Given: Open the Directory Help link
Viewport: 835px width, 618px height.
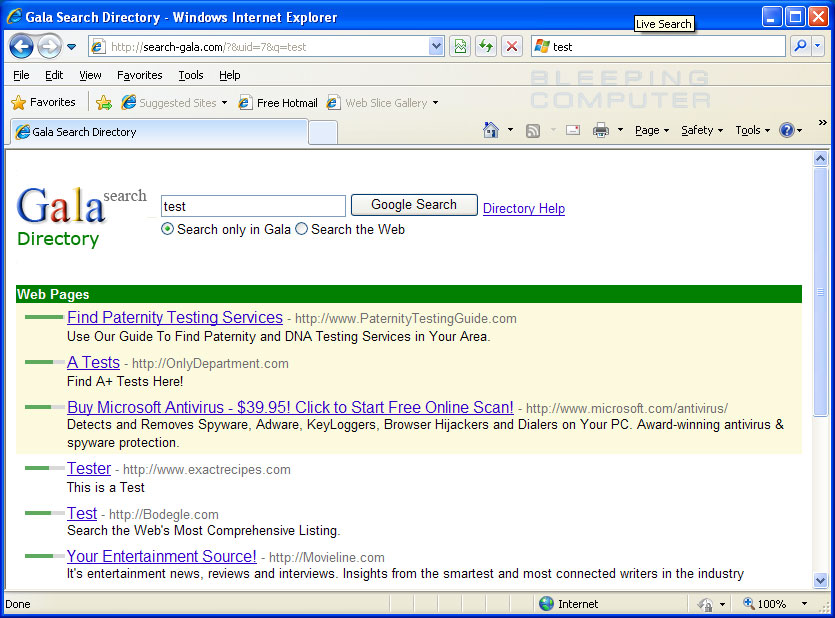Looking at the screenshot, I should (x=524, y=208).
